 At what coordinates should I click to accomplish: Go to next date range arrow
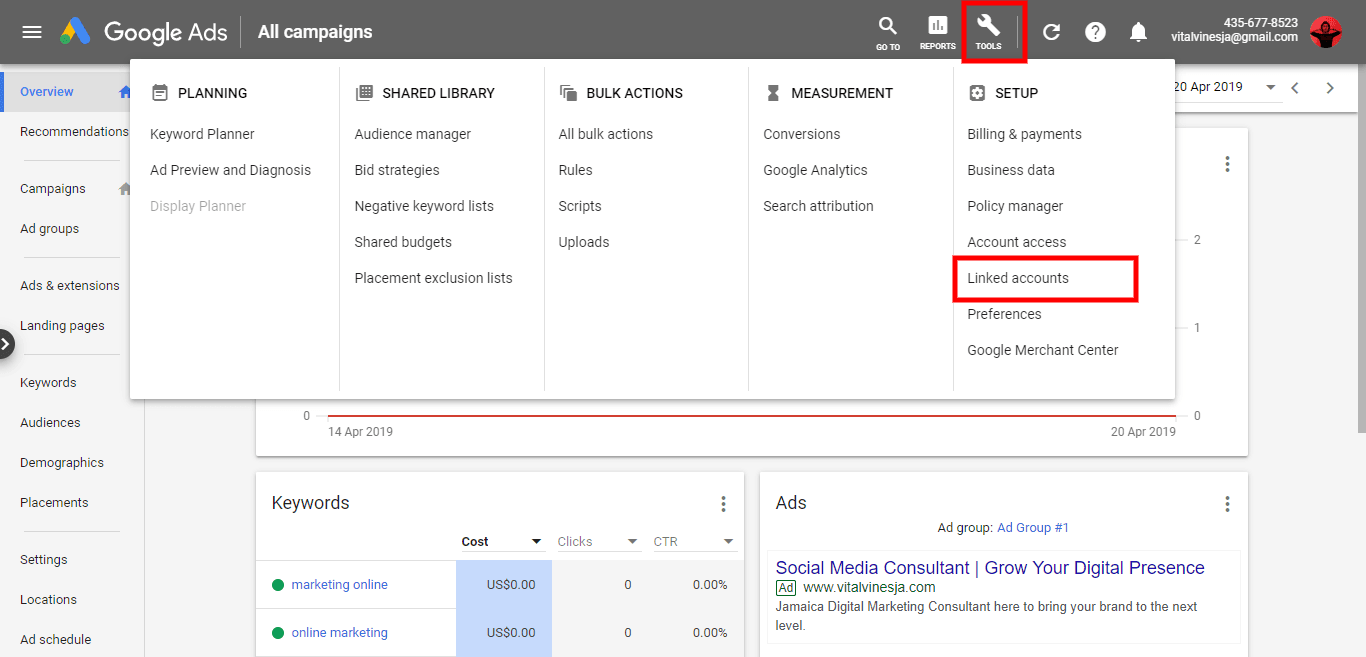click(x=1330, y=88)
